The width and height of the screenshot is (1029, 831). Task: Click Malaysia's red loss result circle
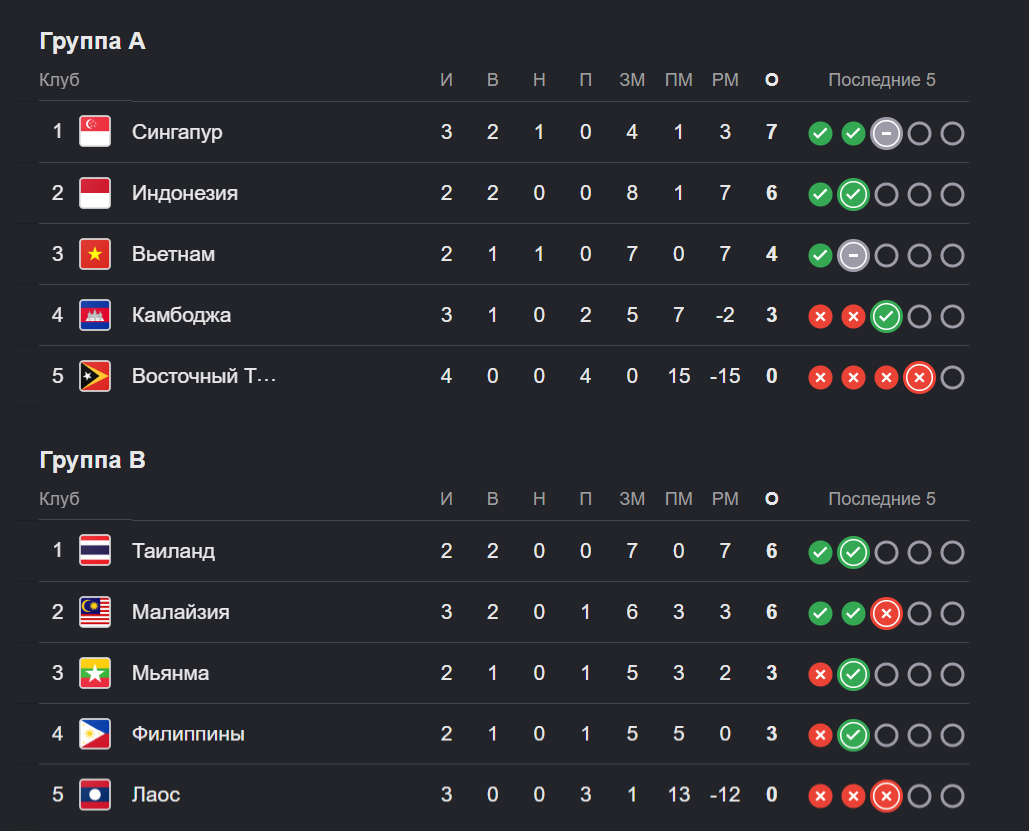(886, 614)
